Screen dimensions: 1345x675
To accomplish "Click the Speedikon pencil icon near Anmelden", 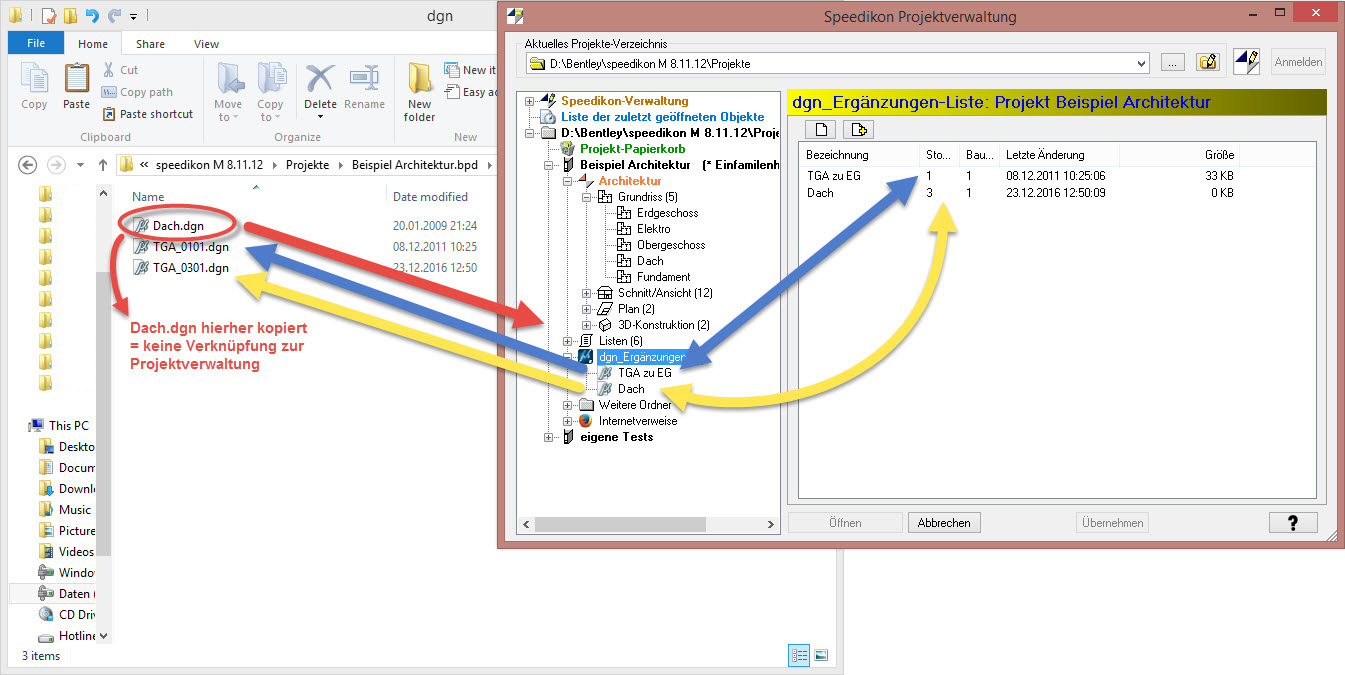I will [1246, 61].
